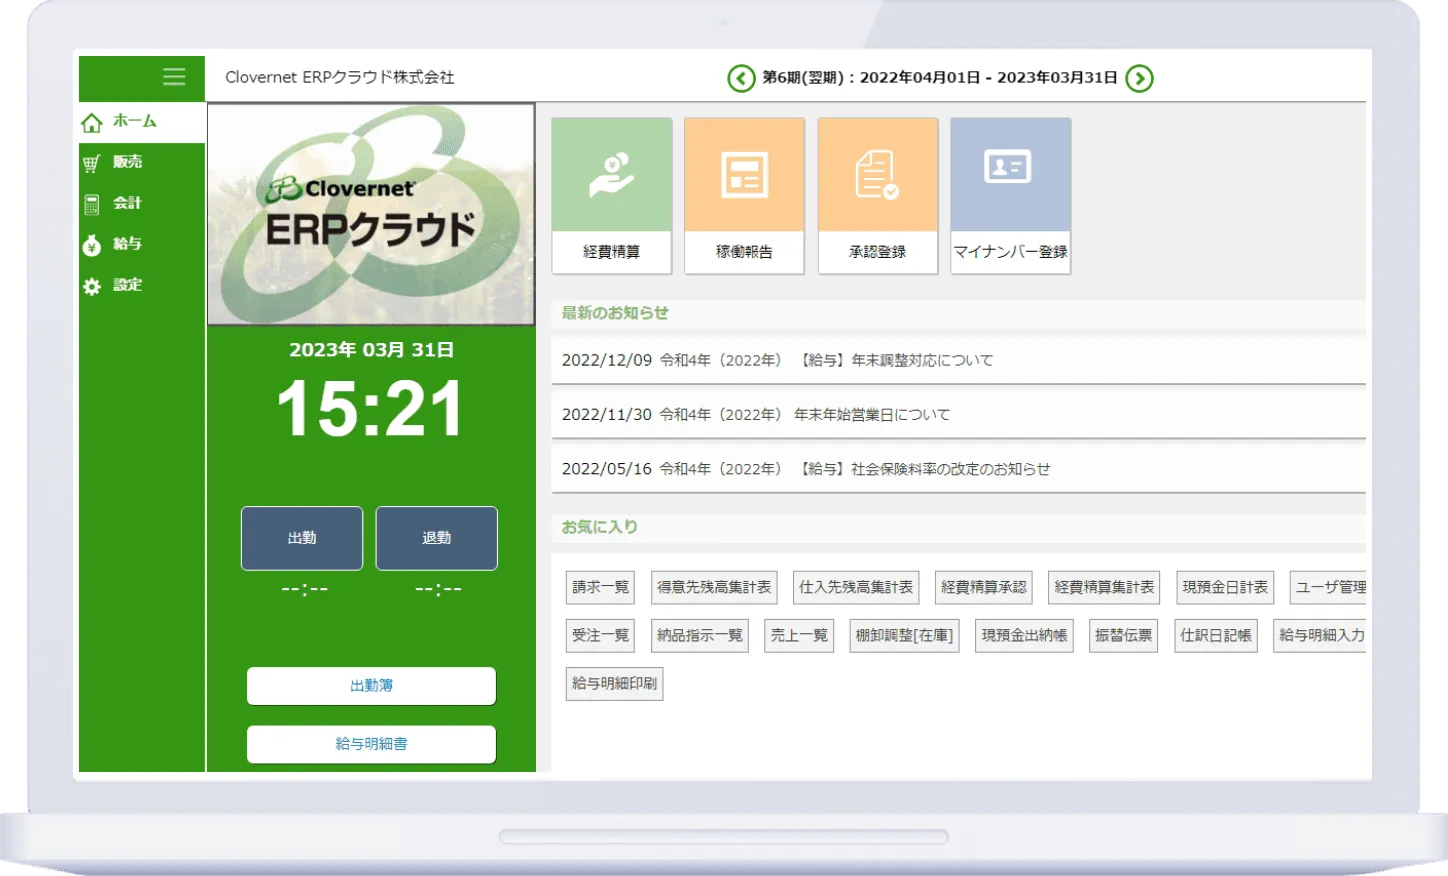Open the 稼働報告 tile
1448x876 pixels.
pos(744,196)
